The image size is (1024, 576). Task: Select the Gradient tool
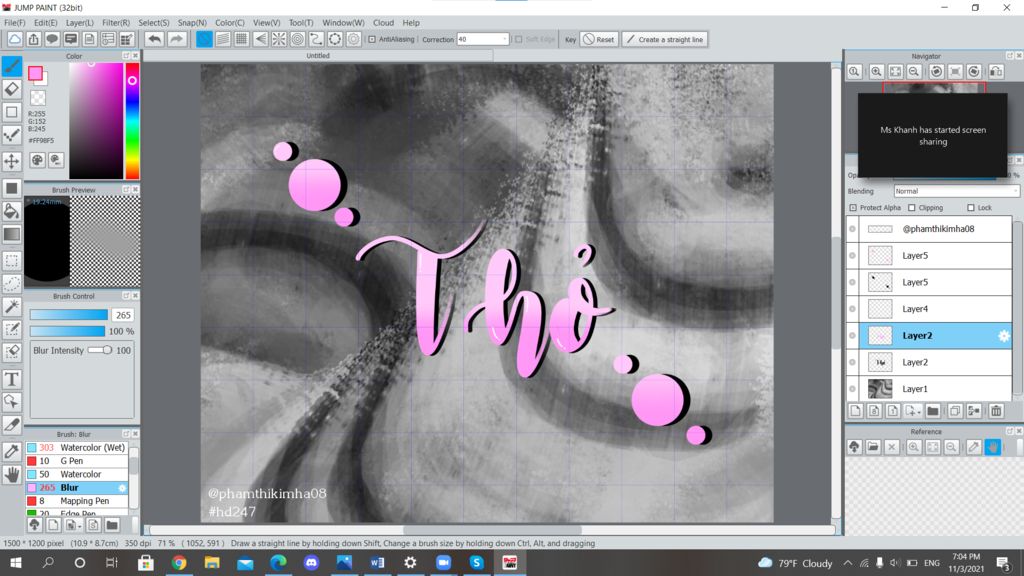click(12, 234)
